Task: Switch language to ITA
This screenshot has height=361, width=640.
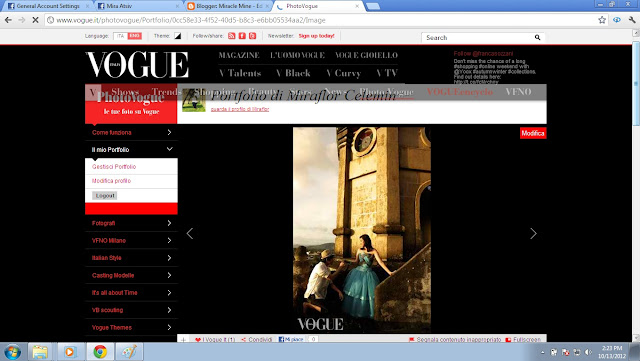Action: pos(120,36)
